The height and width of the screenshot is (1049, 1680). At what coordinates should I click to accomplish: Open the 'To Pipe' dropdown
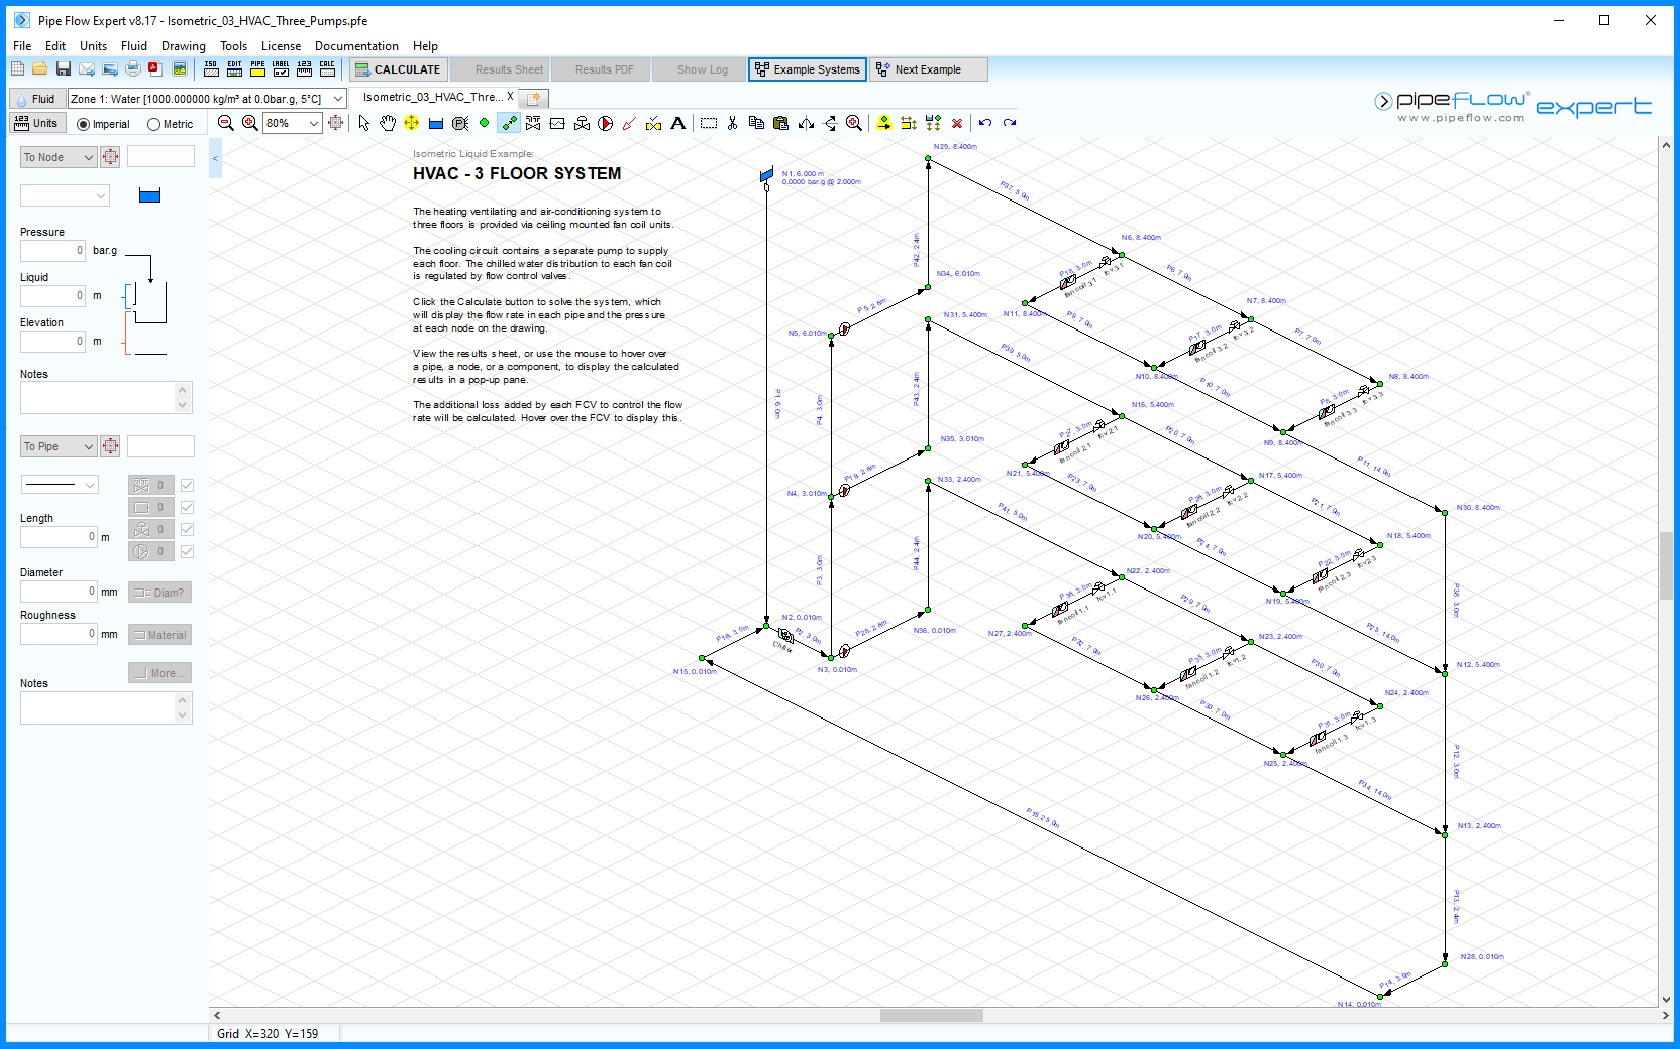coord(58,446)
